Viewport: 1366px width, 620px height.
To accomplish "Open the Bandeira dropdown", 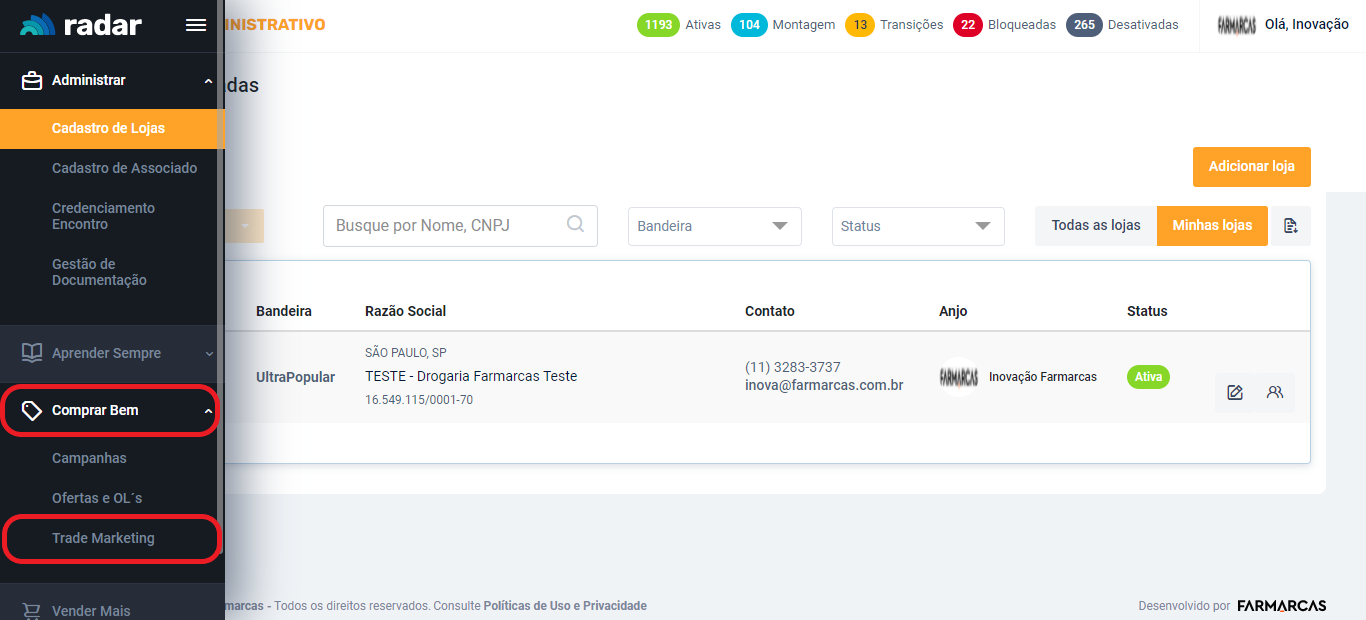I will [714, 227].
